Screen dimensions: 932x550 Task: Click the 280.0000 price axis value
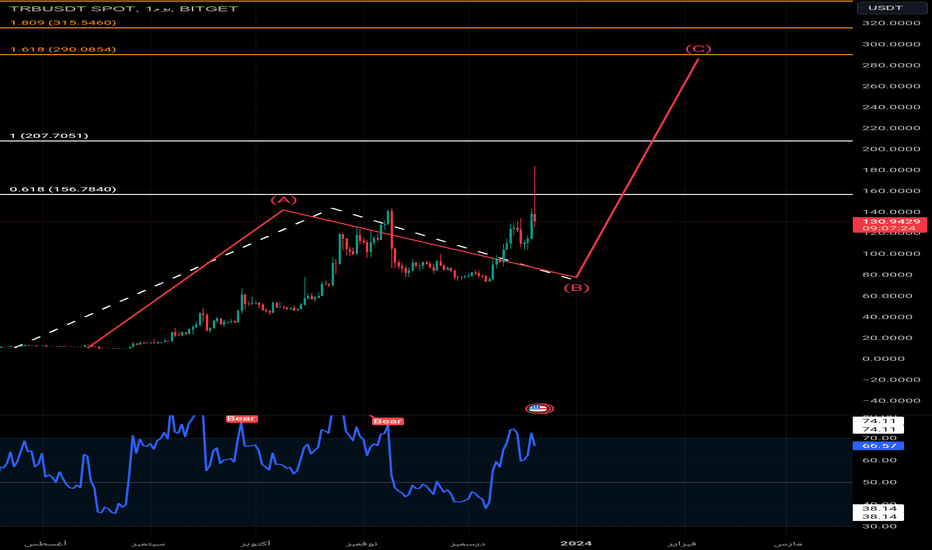891,65
